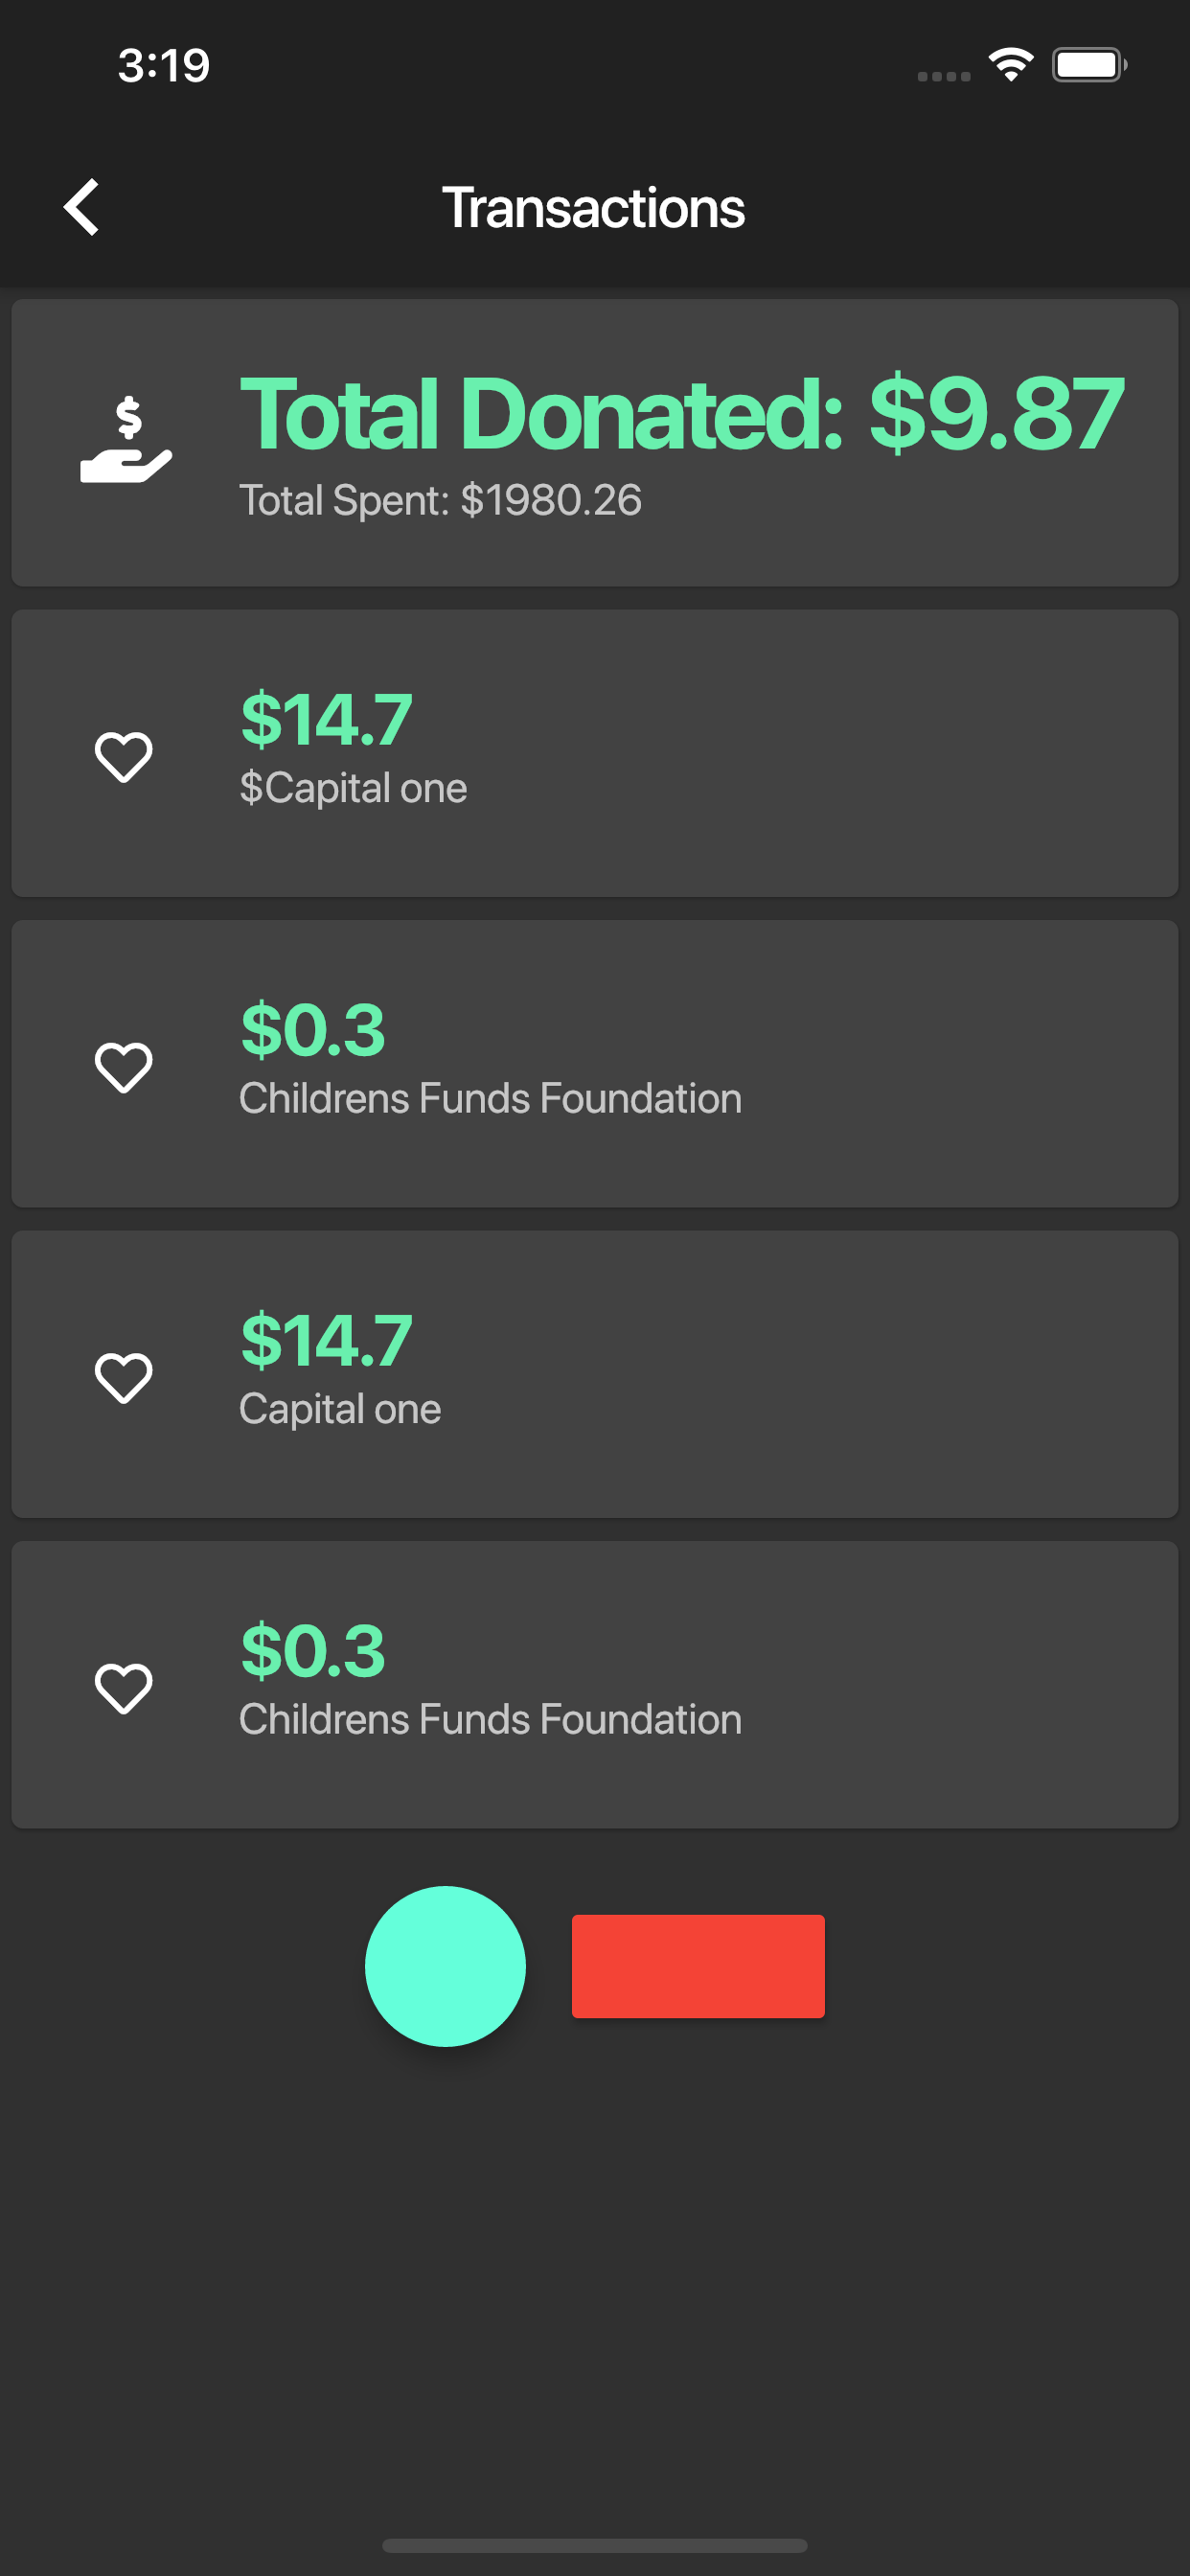Go back using the header chevron
The width and height of the screenshot is (1190, 2576).
click(x=82, y=207)
